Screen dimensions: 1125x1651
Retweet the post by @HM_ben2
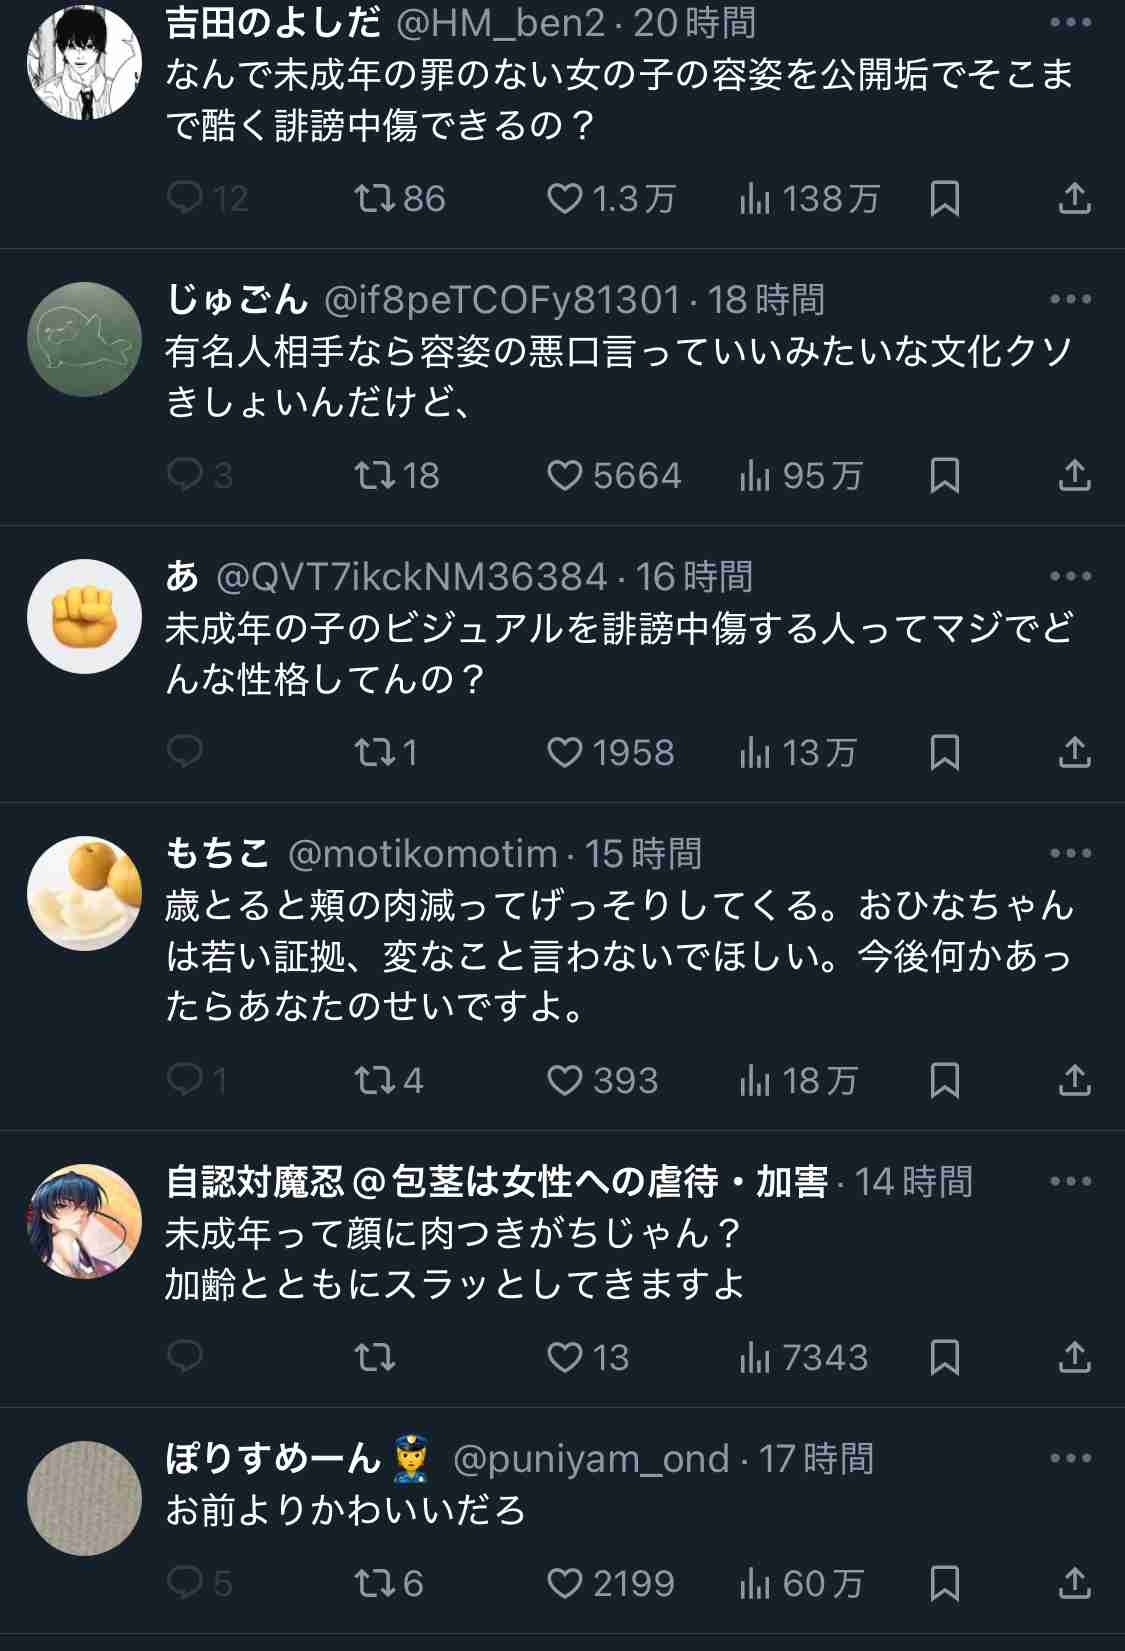(x=375, y=198)
